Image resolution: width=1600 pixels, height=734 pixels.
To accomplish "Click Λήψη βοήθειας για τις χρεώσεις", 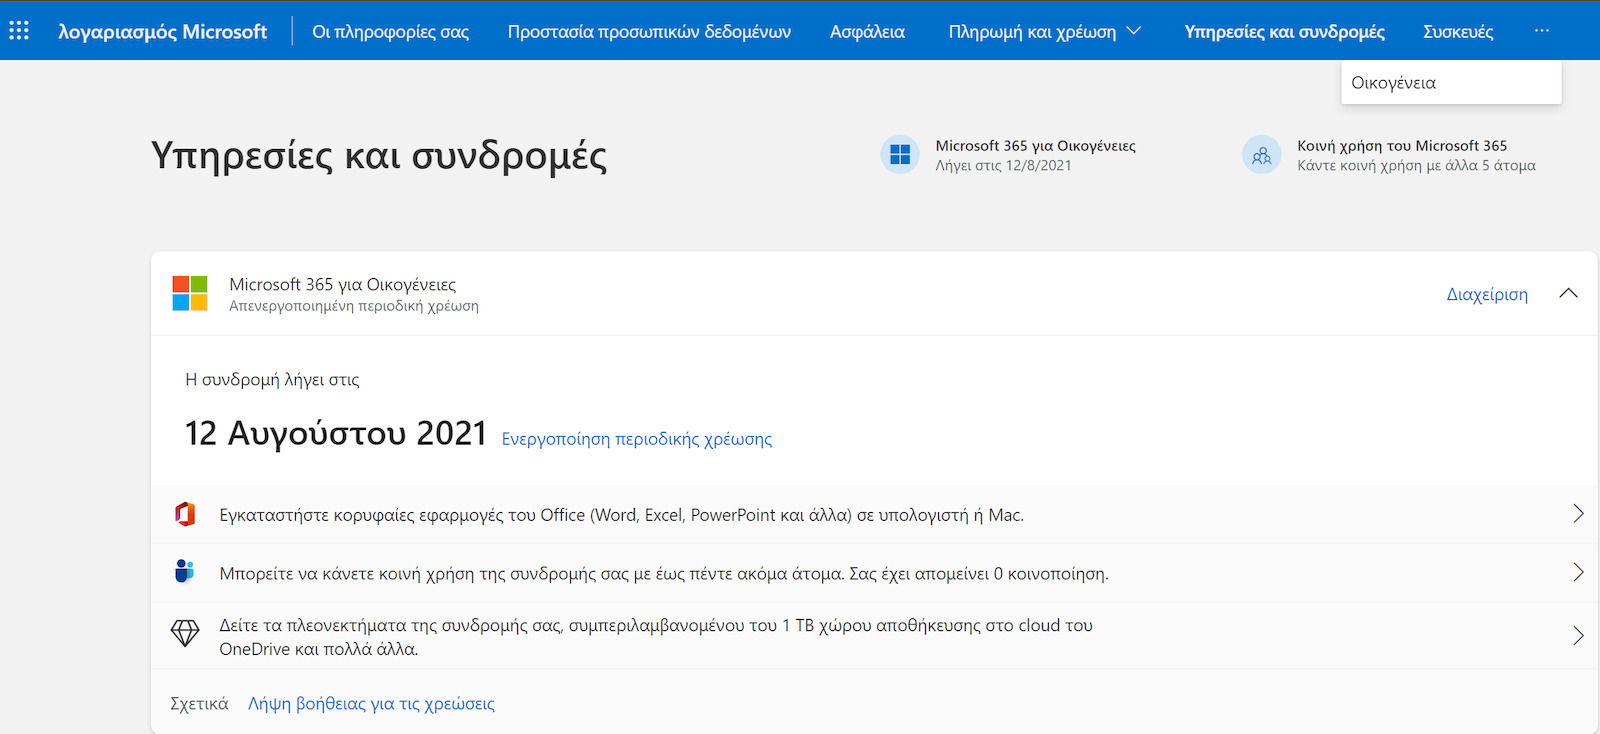I will (x=371, y=703).
